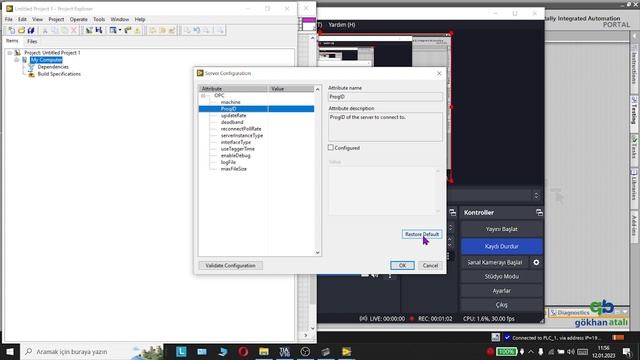This screenshot has width=640, height=360.
Task: Click the Paste toolbar icon
Action: (64, 30)
